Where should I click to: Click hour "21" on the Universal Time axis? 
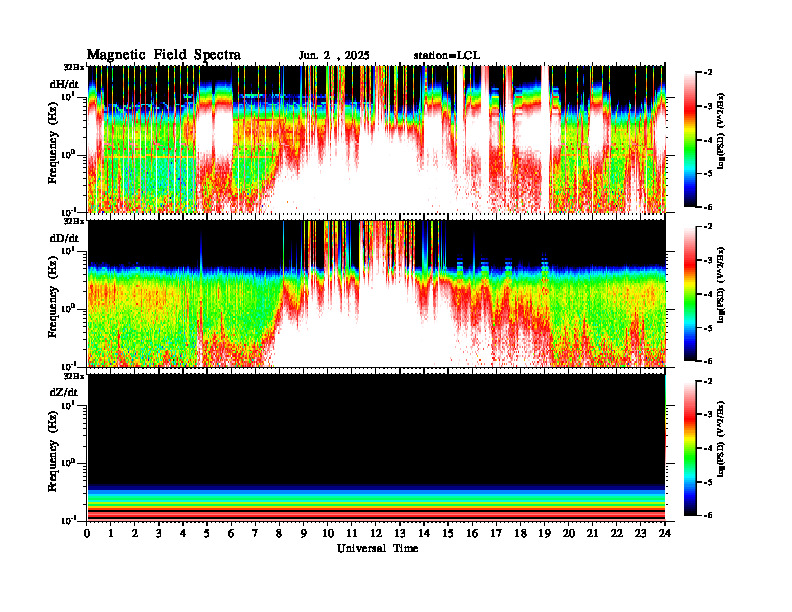click(592, 534)
